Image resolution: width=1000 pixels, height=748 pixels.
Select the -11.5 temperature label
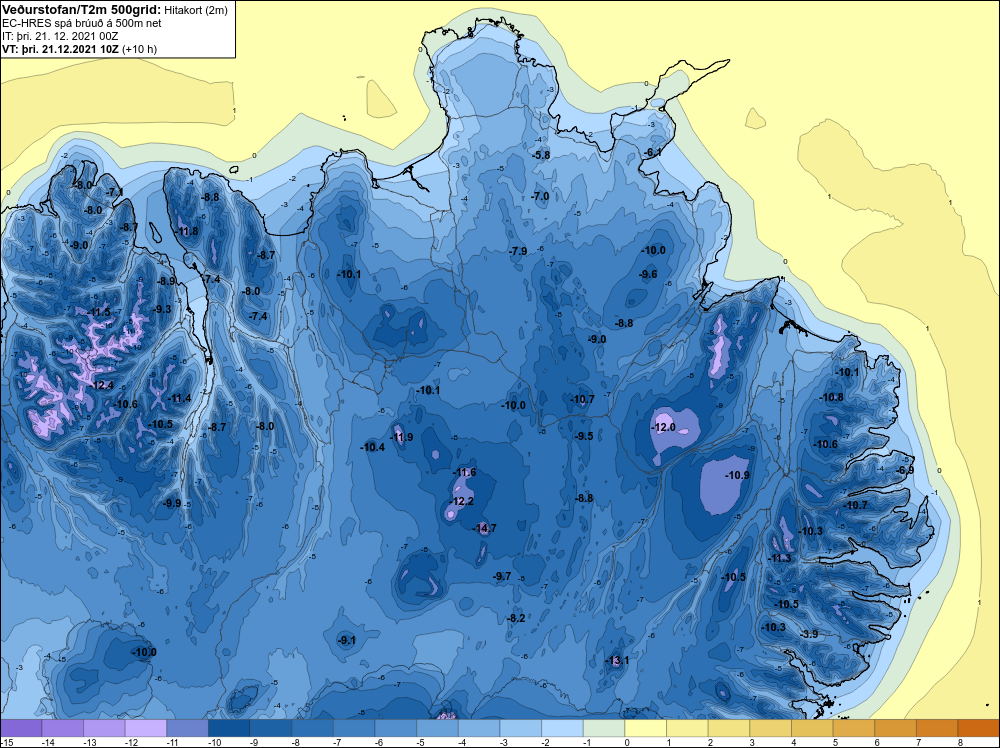point(99,312)
